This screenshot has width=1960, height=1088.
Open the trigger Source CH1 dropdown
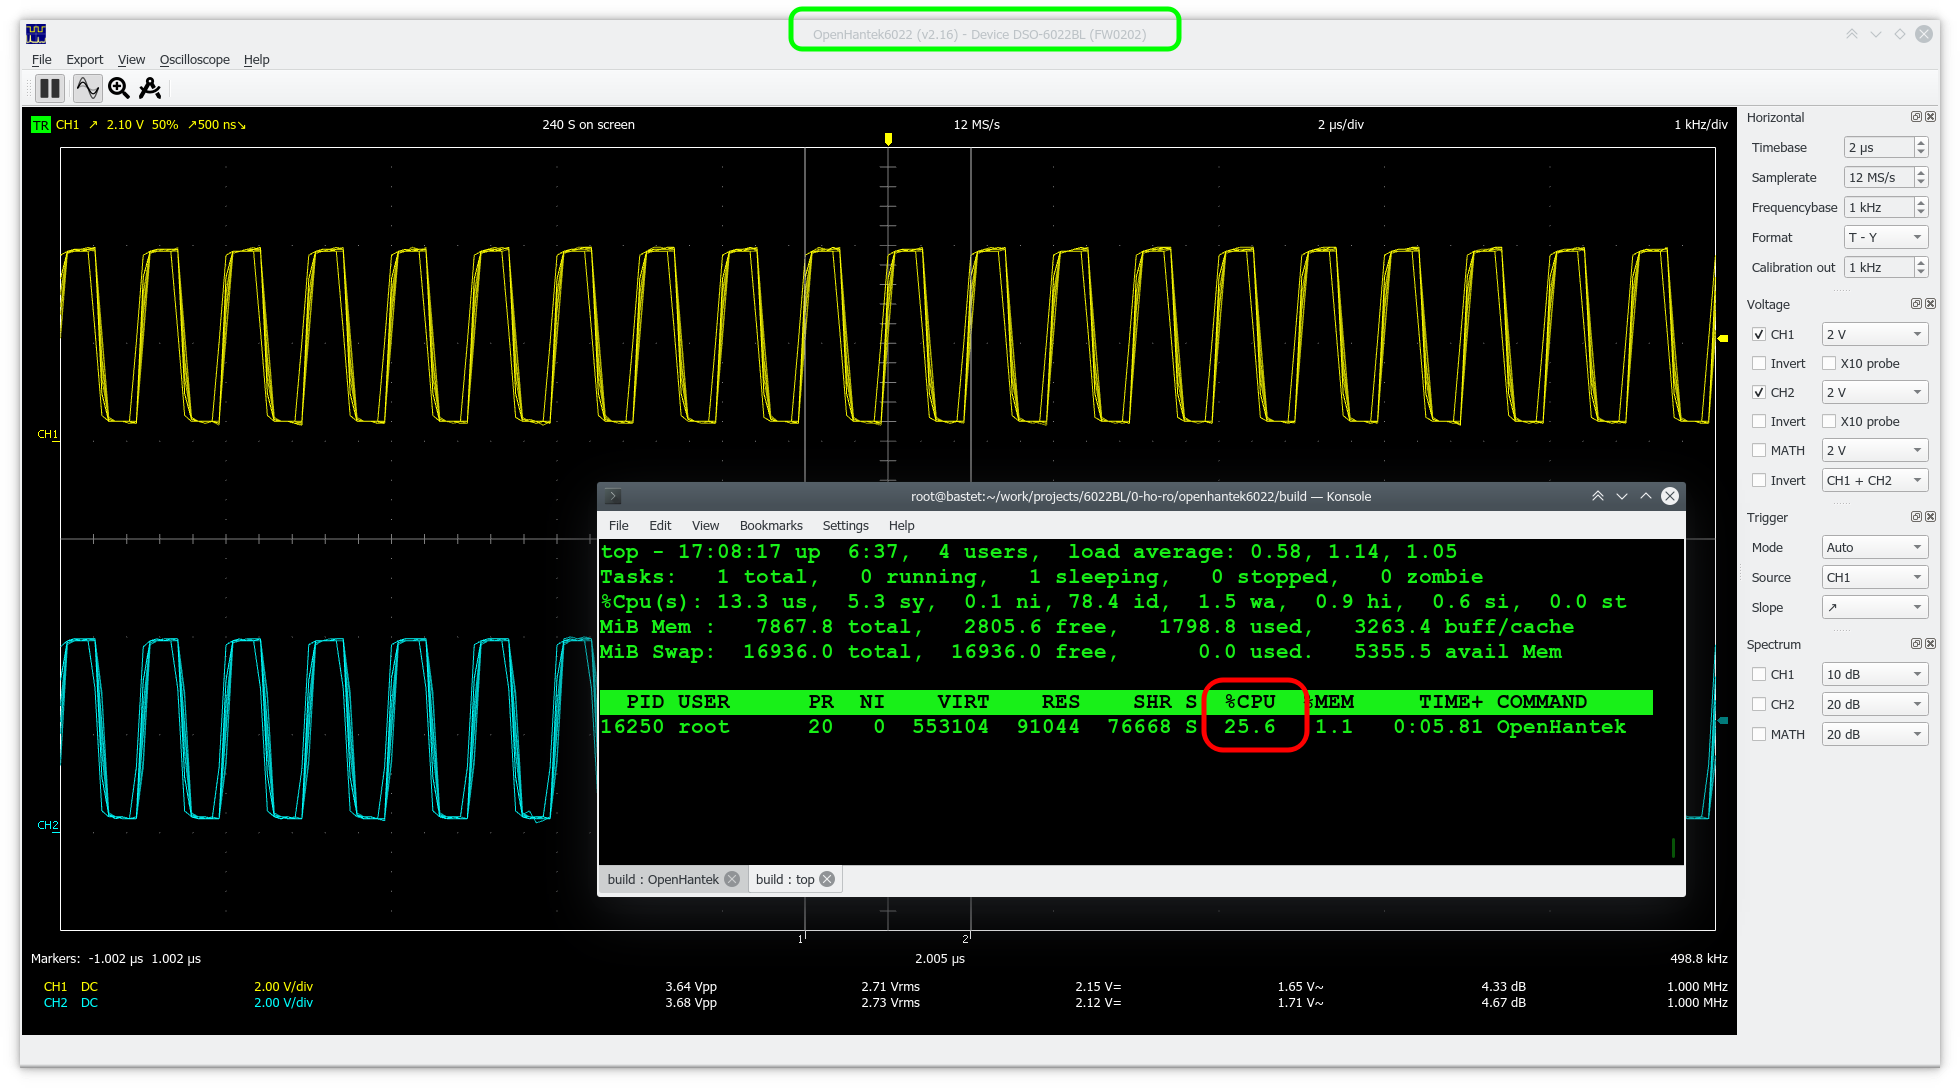[1874, 577]
